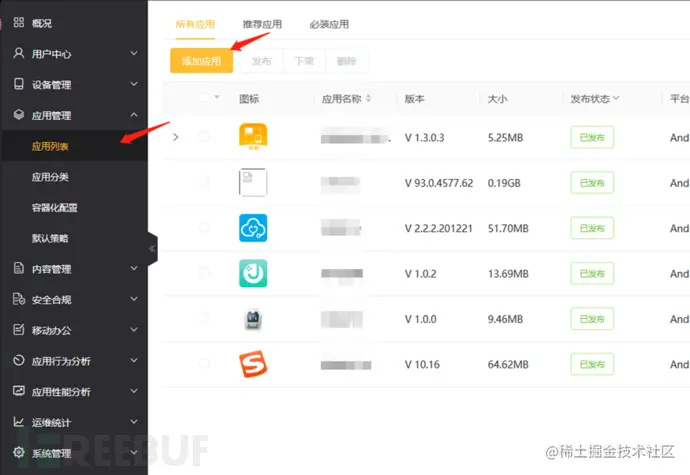Expand the 运维统计 menu chevron
Screen dimensions: 690x475
(134, 421)
